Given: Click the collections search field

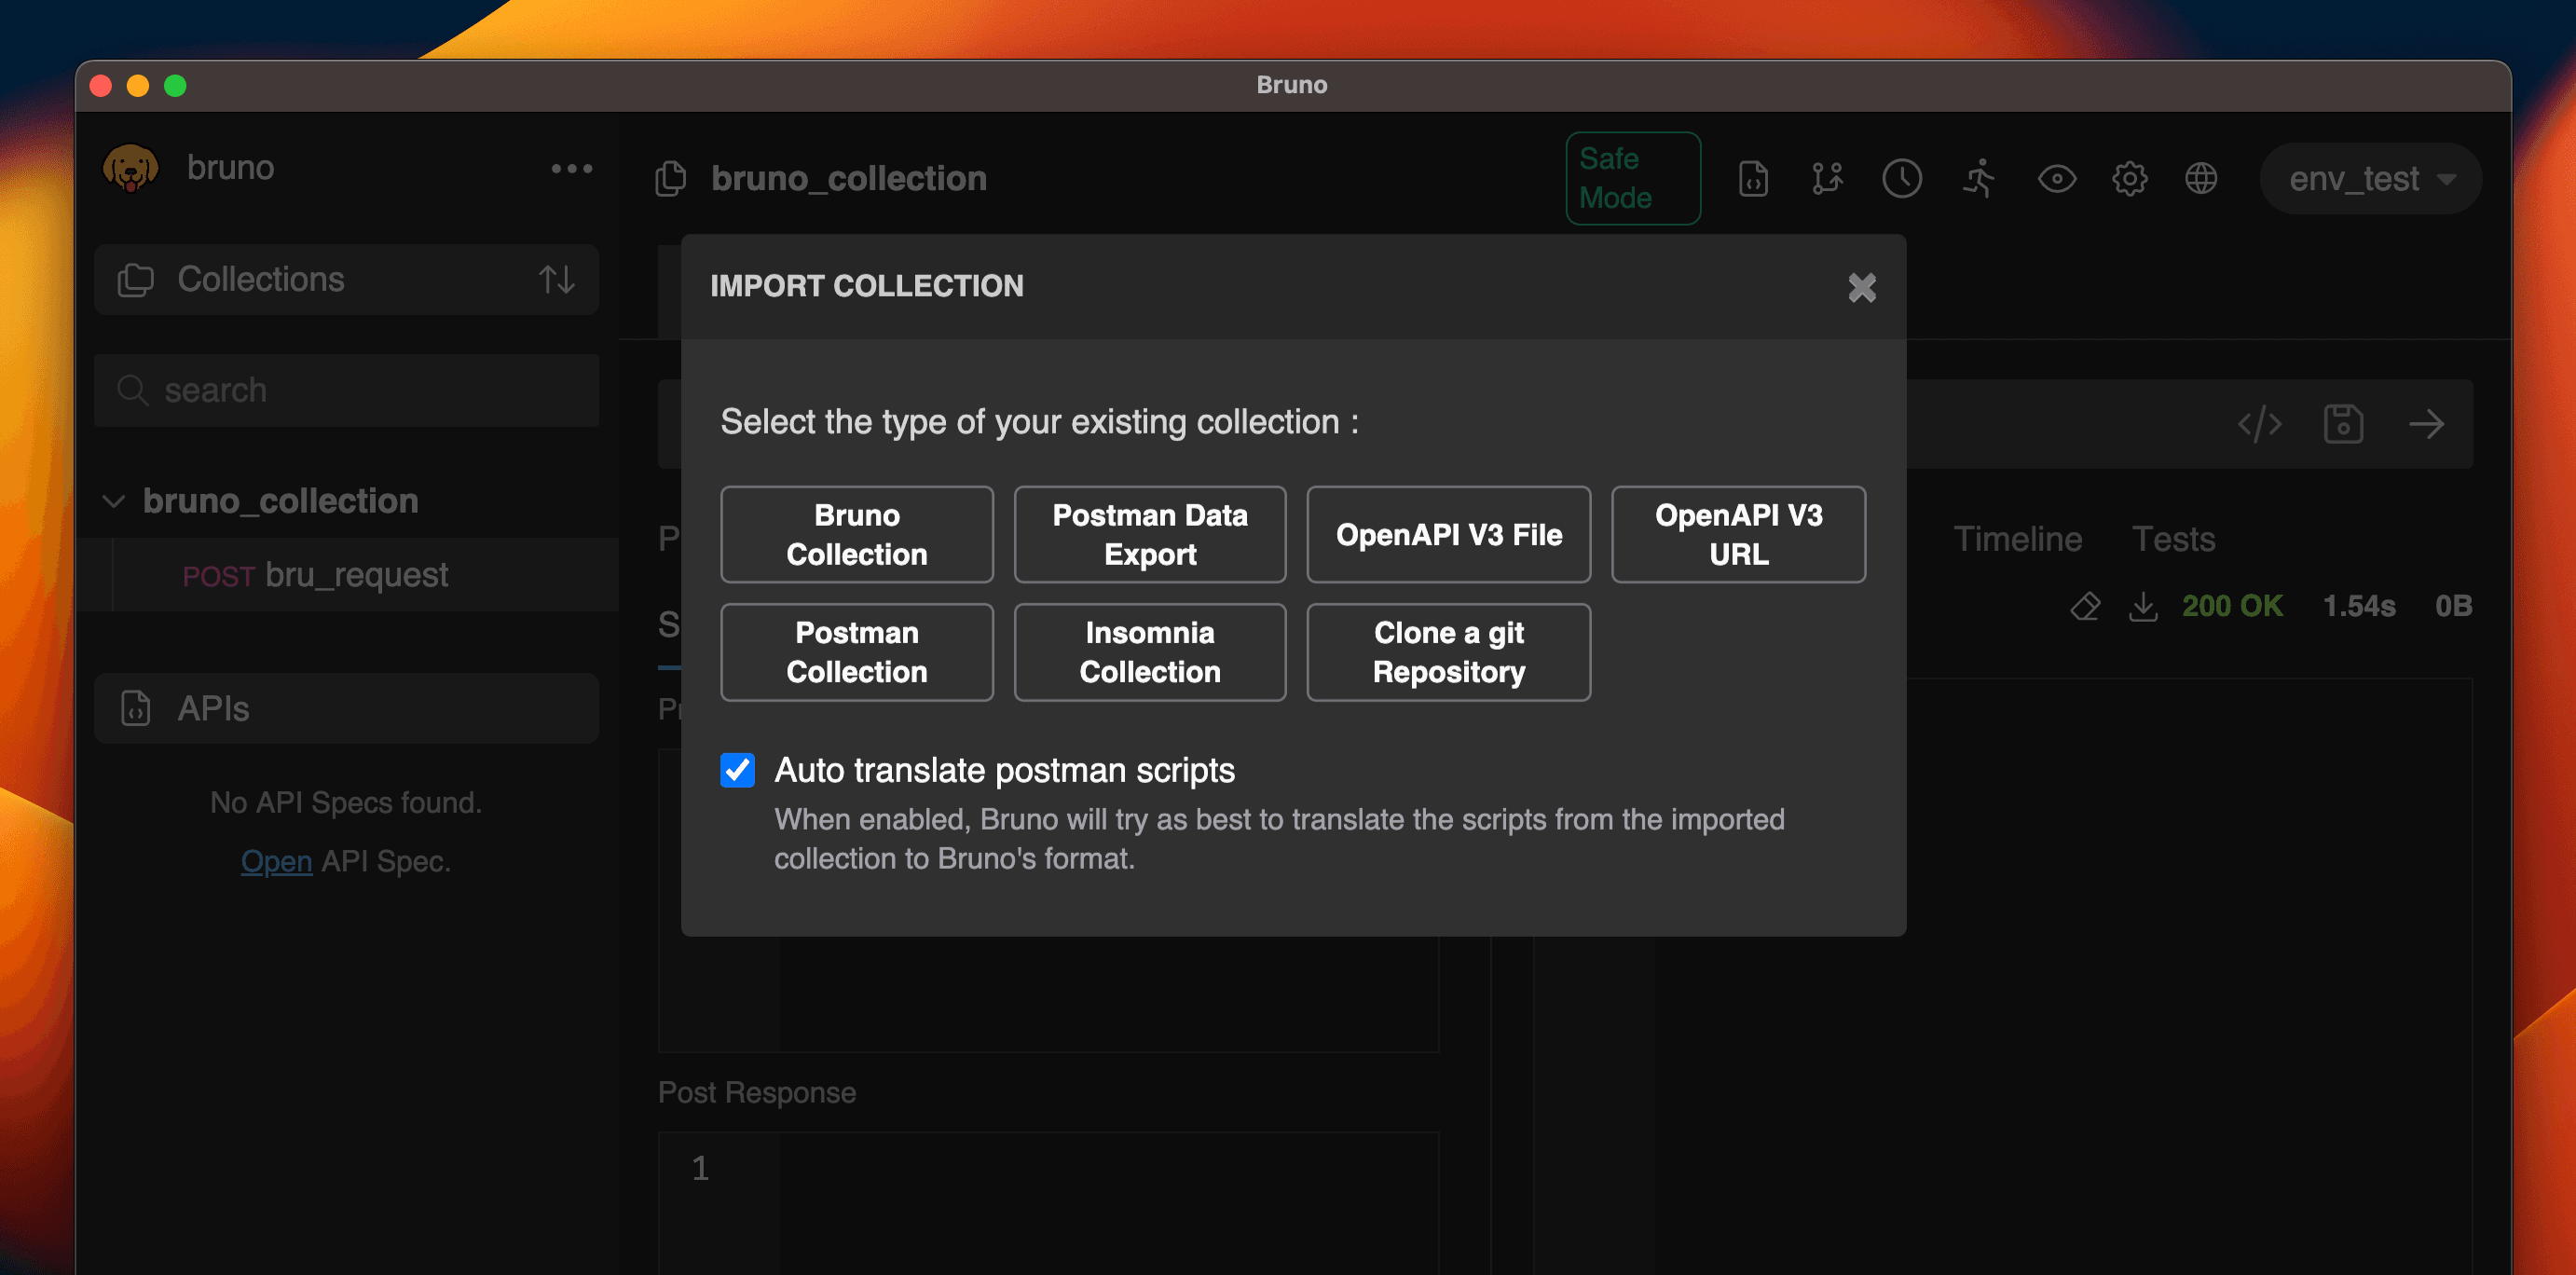Looking at the screenshot, I should [x=347, y=390].
